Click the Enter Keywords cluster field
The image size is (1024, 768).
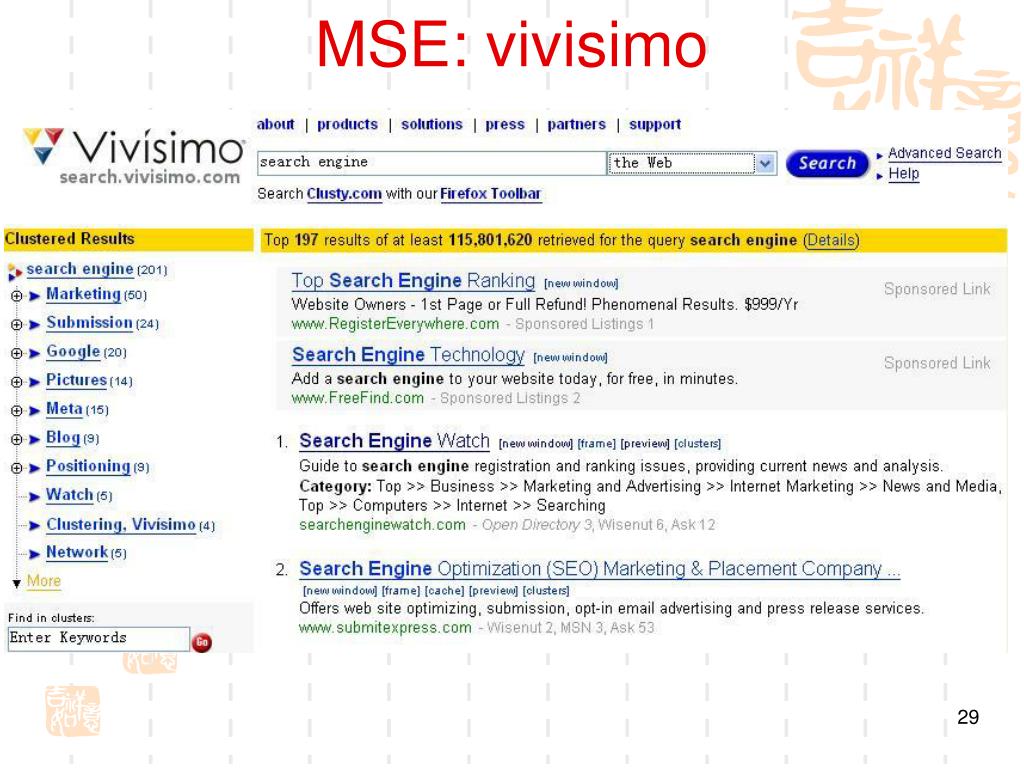click(x=99, y=638)
